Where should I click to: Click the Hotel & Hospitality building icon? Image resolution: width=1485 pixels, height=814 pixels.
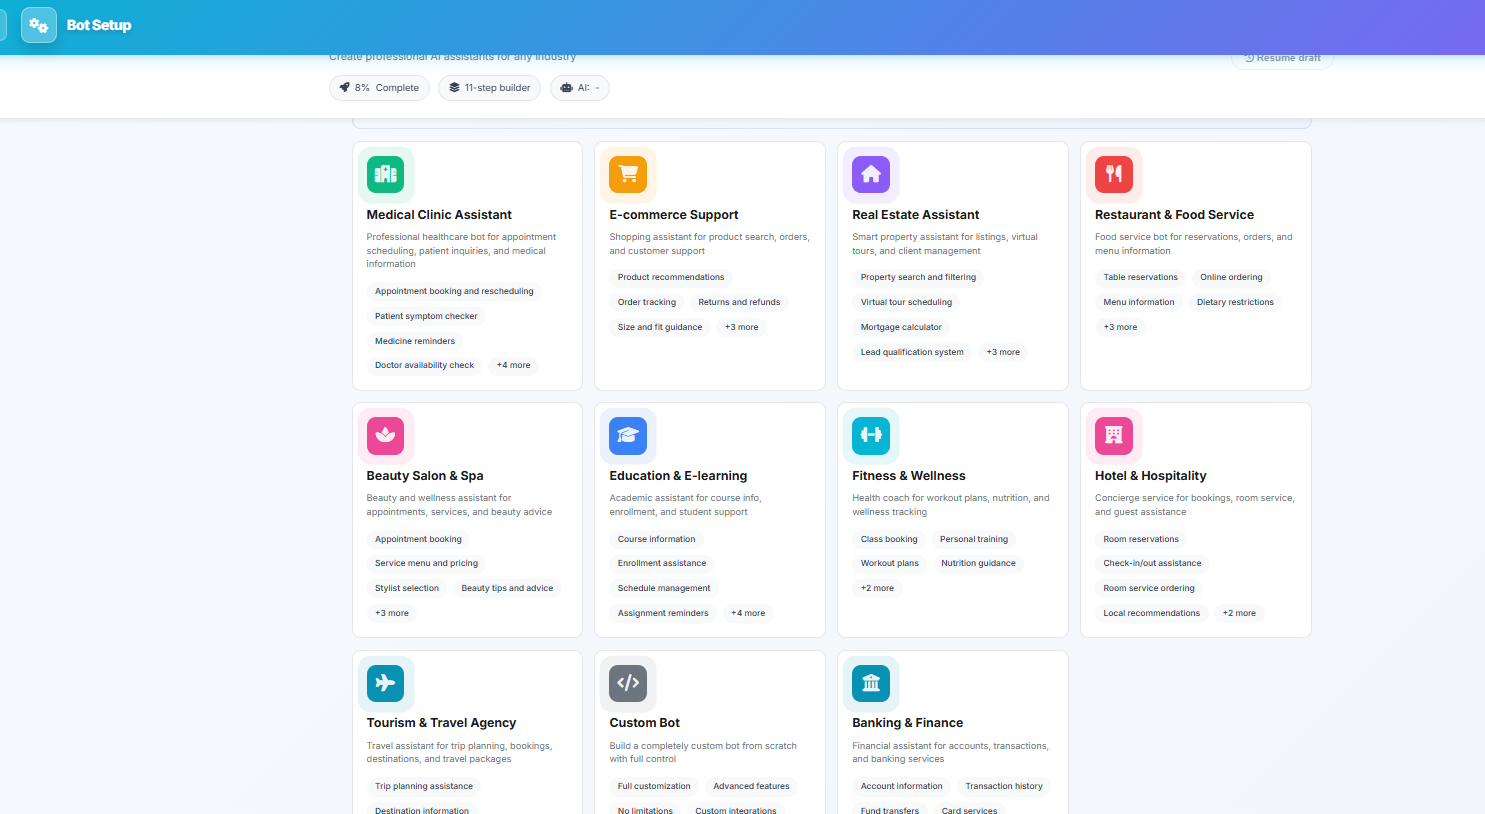1114,435
